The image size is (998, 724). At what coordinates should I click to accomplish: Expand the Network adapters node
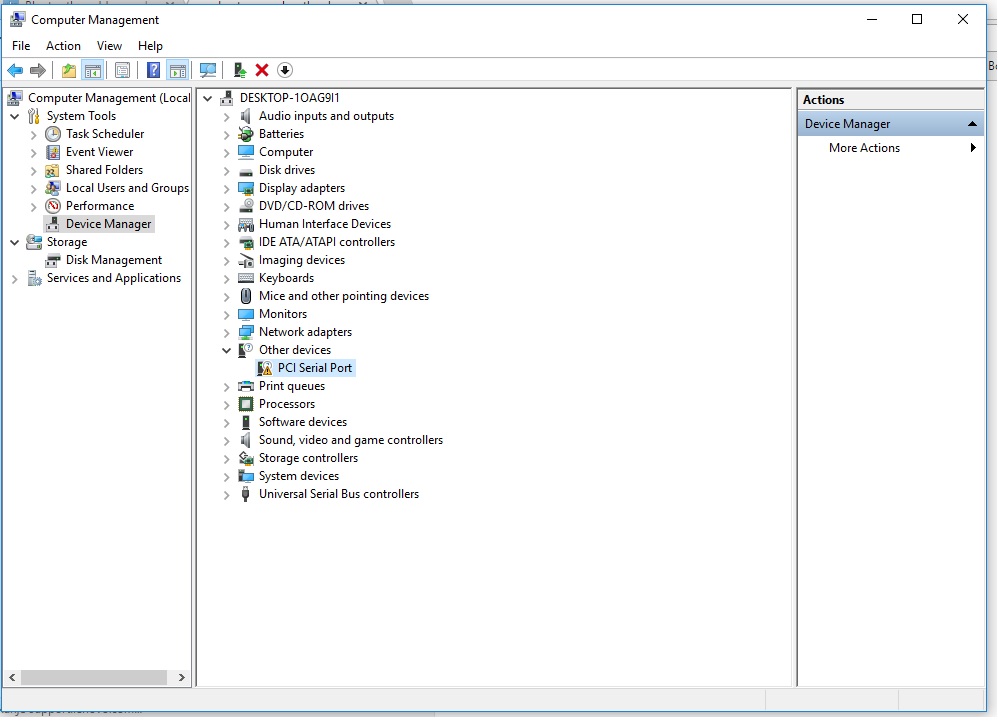[x=227, y=332]
